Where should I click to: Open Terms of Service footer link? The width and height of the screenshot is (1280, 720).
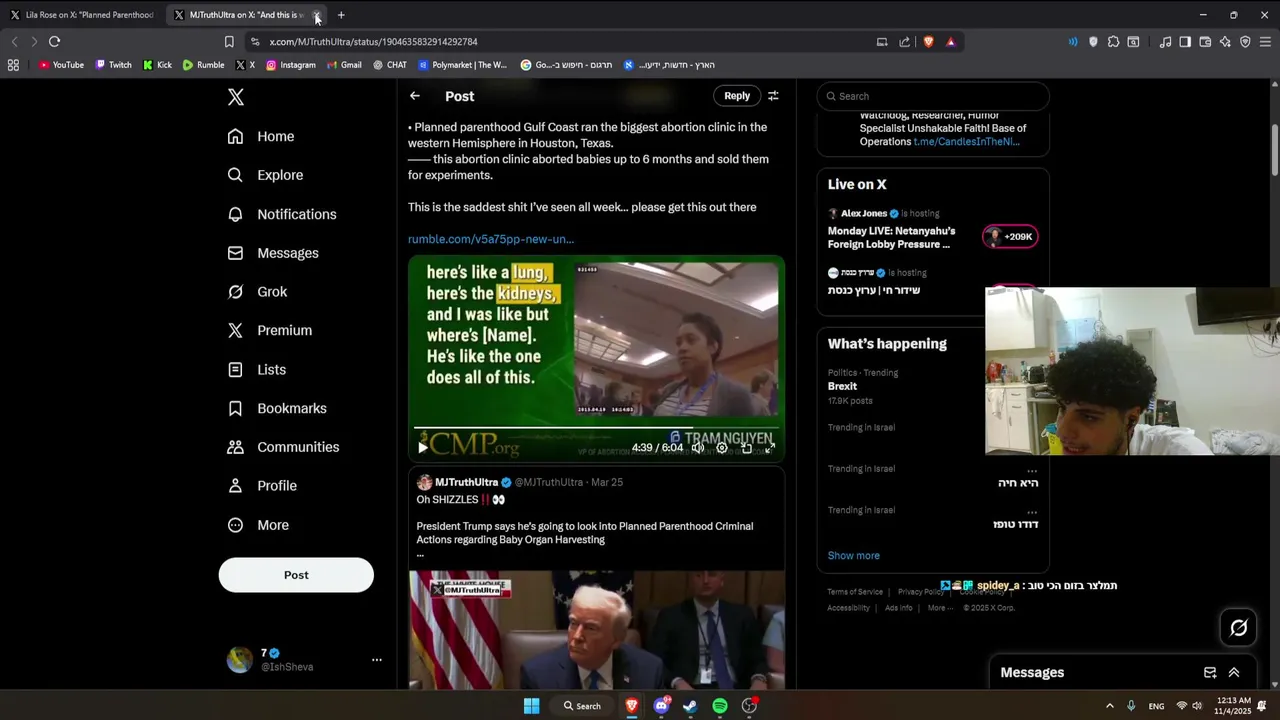(855, 592)
